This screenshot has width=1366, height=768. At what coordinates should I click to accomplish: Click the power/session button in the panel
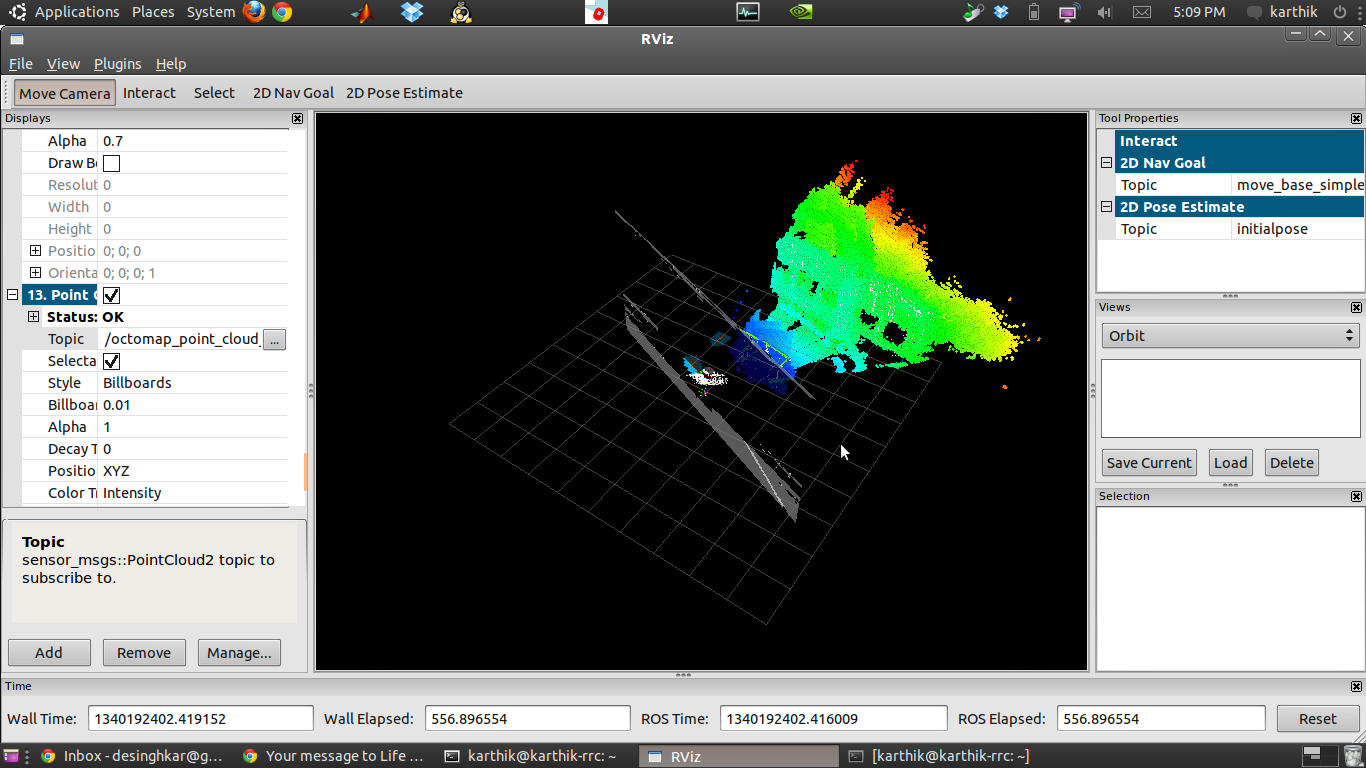coord(1341,12)
